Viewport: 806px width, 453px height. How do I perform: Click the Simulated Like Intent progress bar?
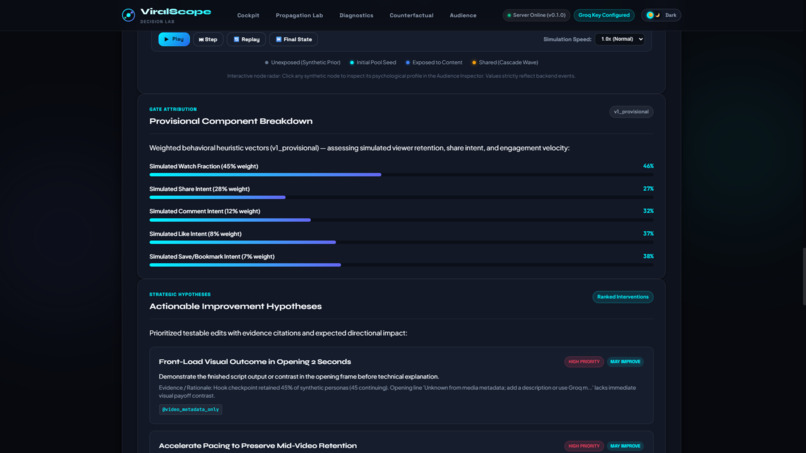tap(401, 242)
